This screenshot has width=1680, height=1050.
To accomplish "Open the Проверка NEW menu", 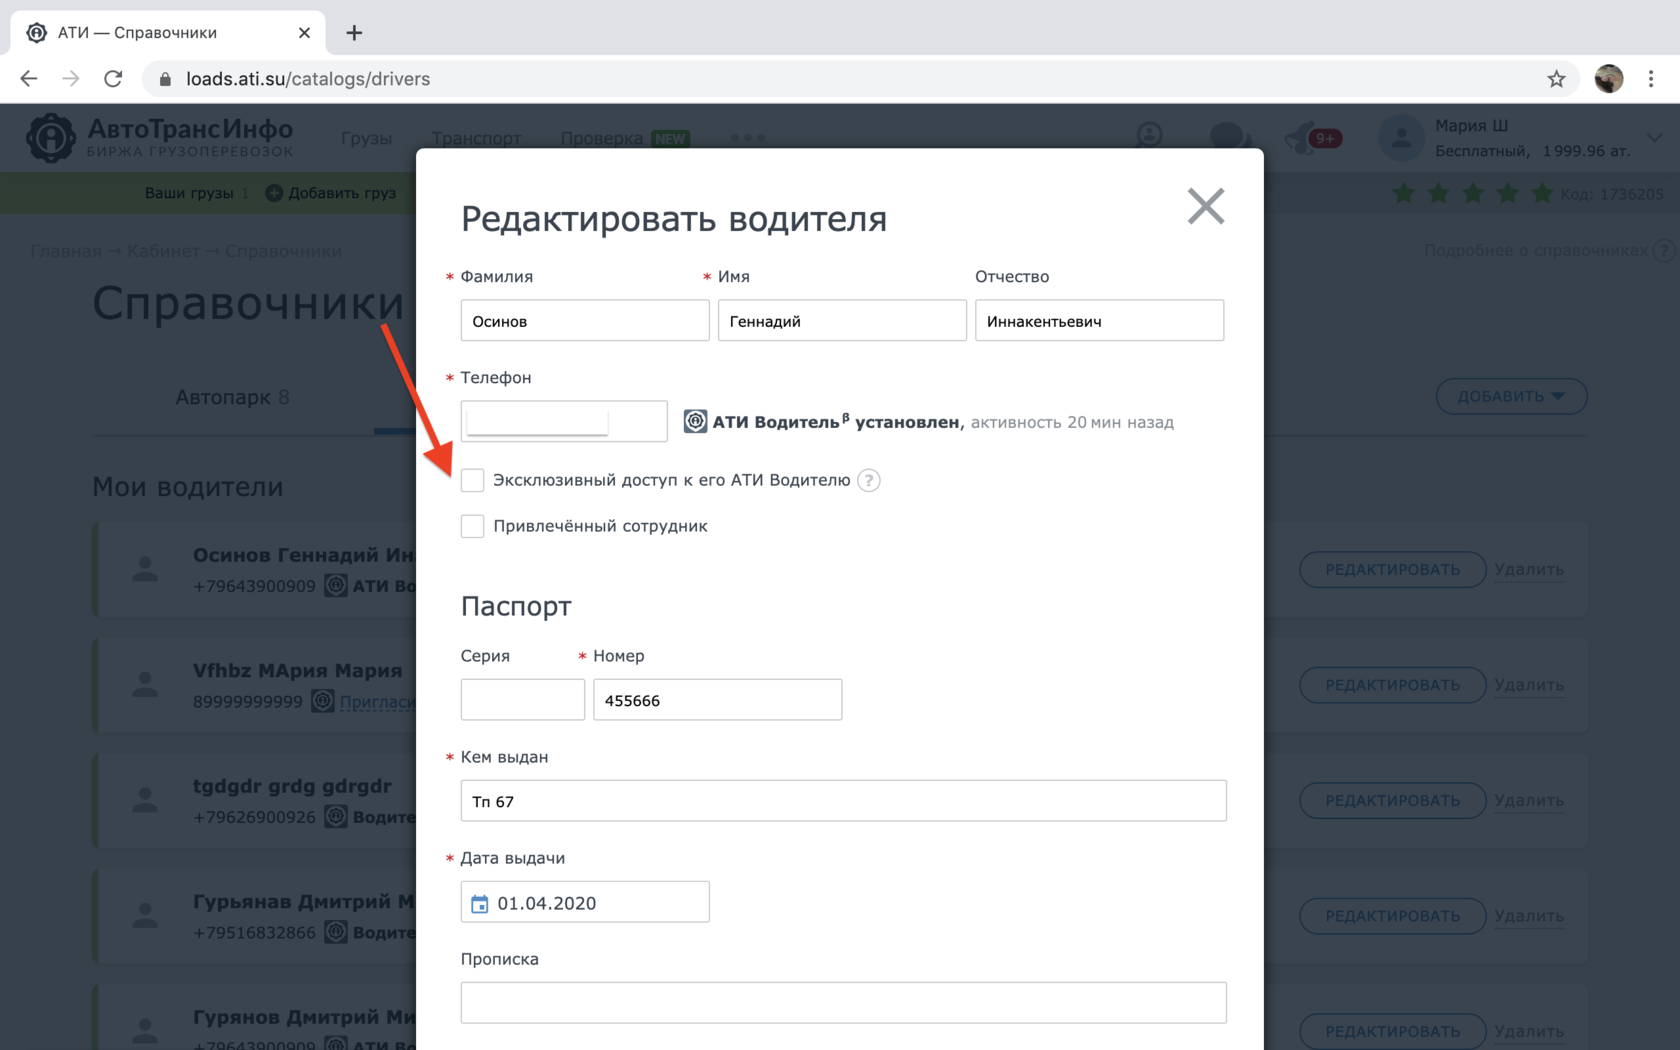I will coord(625,138).
